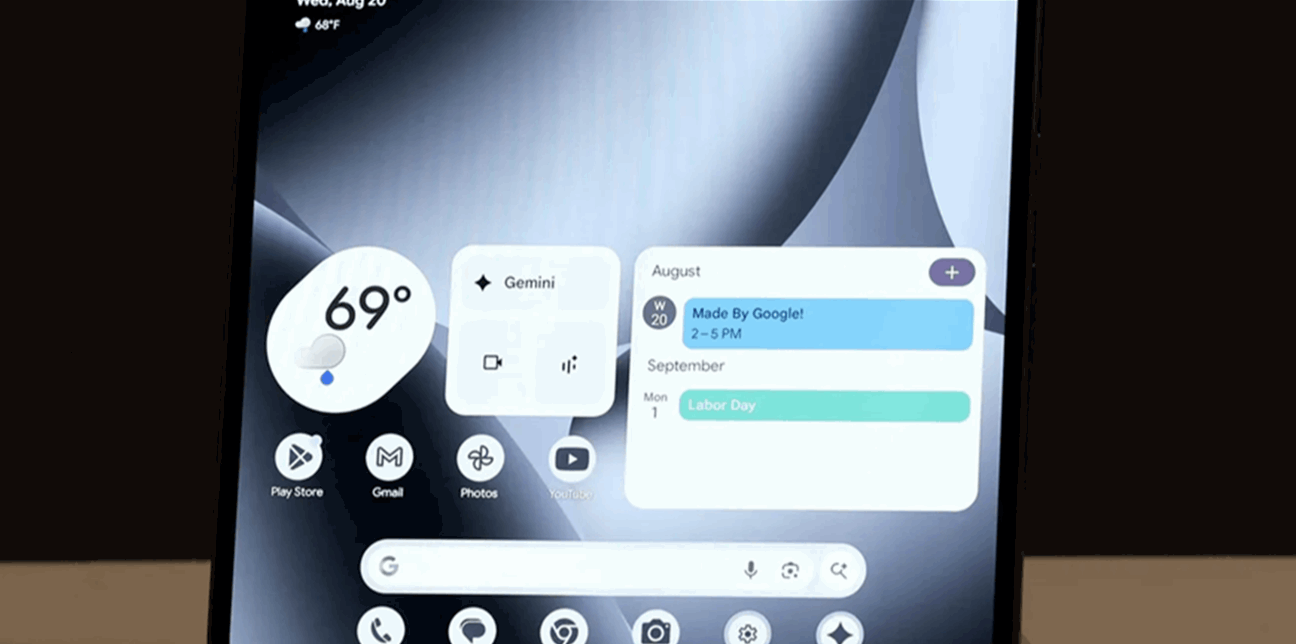Open the Gmail app
This screenshot has height=644, width=1296.
[389, 458]
